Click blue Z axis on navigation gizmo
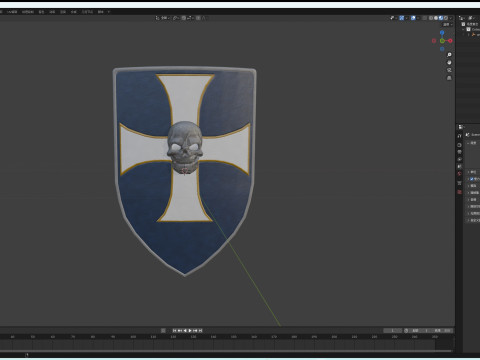The width and height of the screenshot is (480, 360). click(x=442, y=33)
